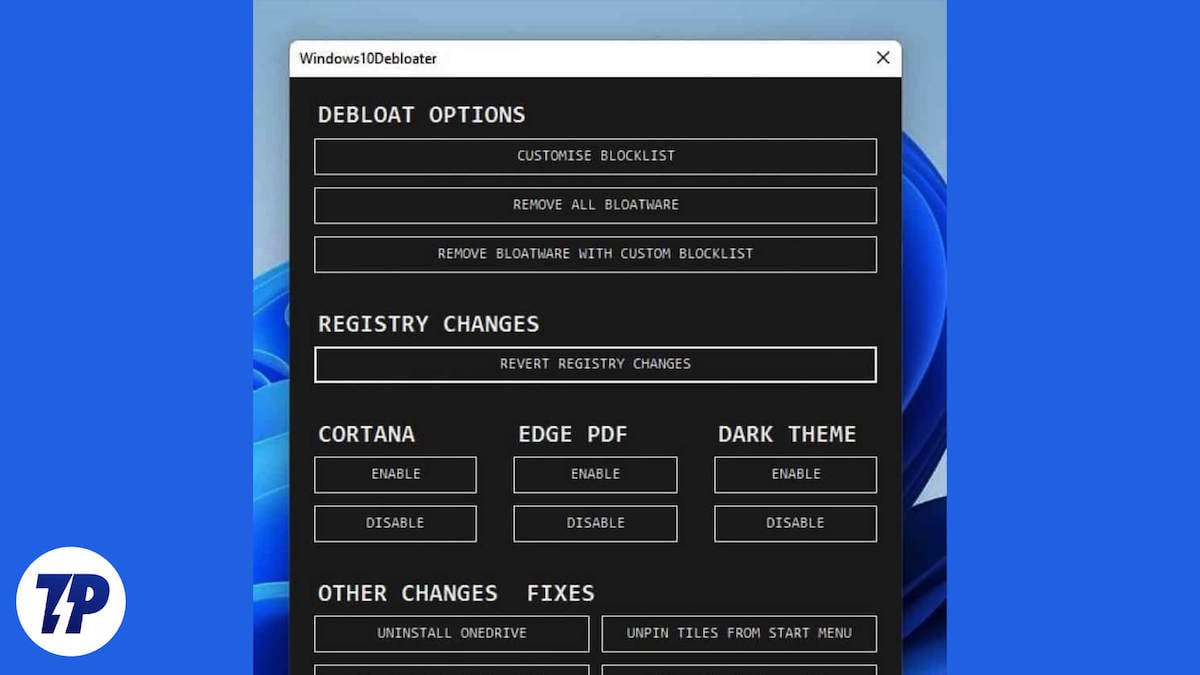The width and height of the screenshot is (1200, 675).
Task: Click the Other Changes Fixes heading
Action: (x=456, y=593)
